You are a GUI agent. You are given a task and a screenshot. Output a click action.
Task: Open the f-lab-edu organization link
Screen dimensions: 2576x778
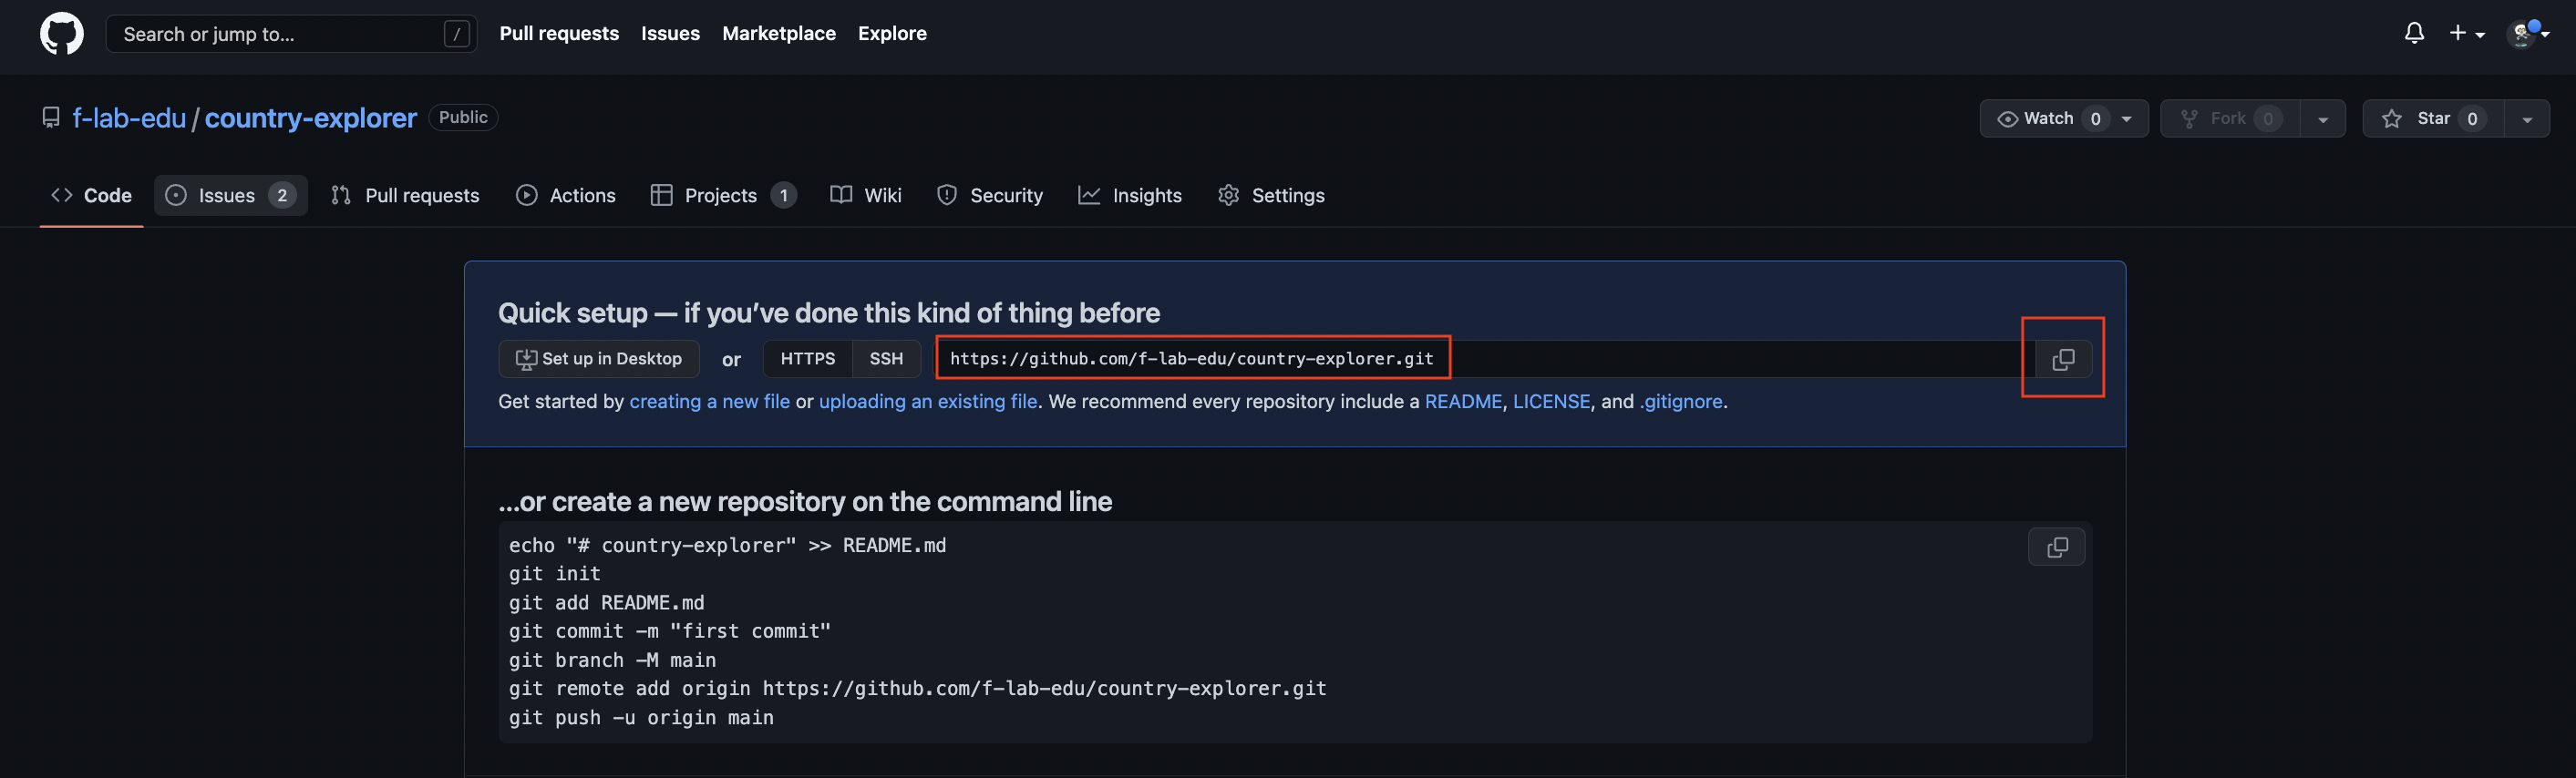[129, 118]
